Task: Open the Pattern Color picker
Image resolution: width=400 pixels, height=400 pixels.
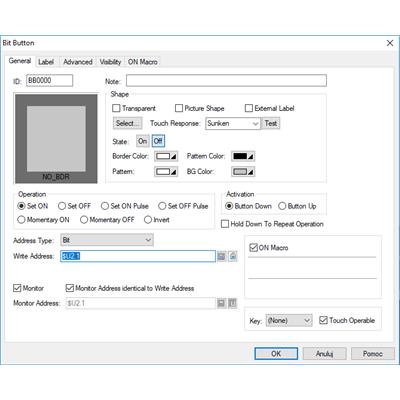Action: click(x=243, y=156)
